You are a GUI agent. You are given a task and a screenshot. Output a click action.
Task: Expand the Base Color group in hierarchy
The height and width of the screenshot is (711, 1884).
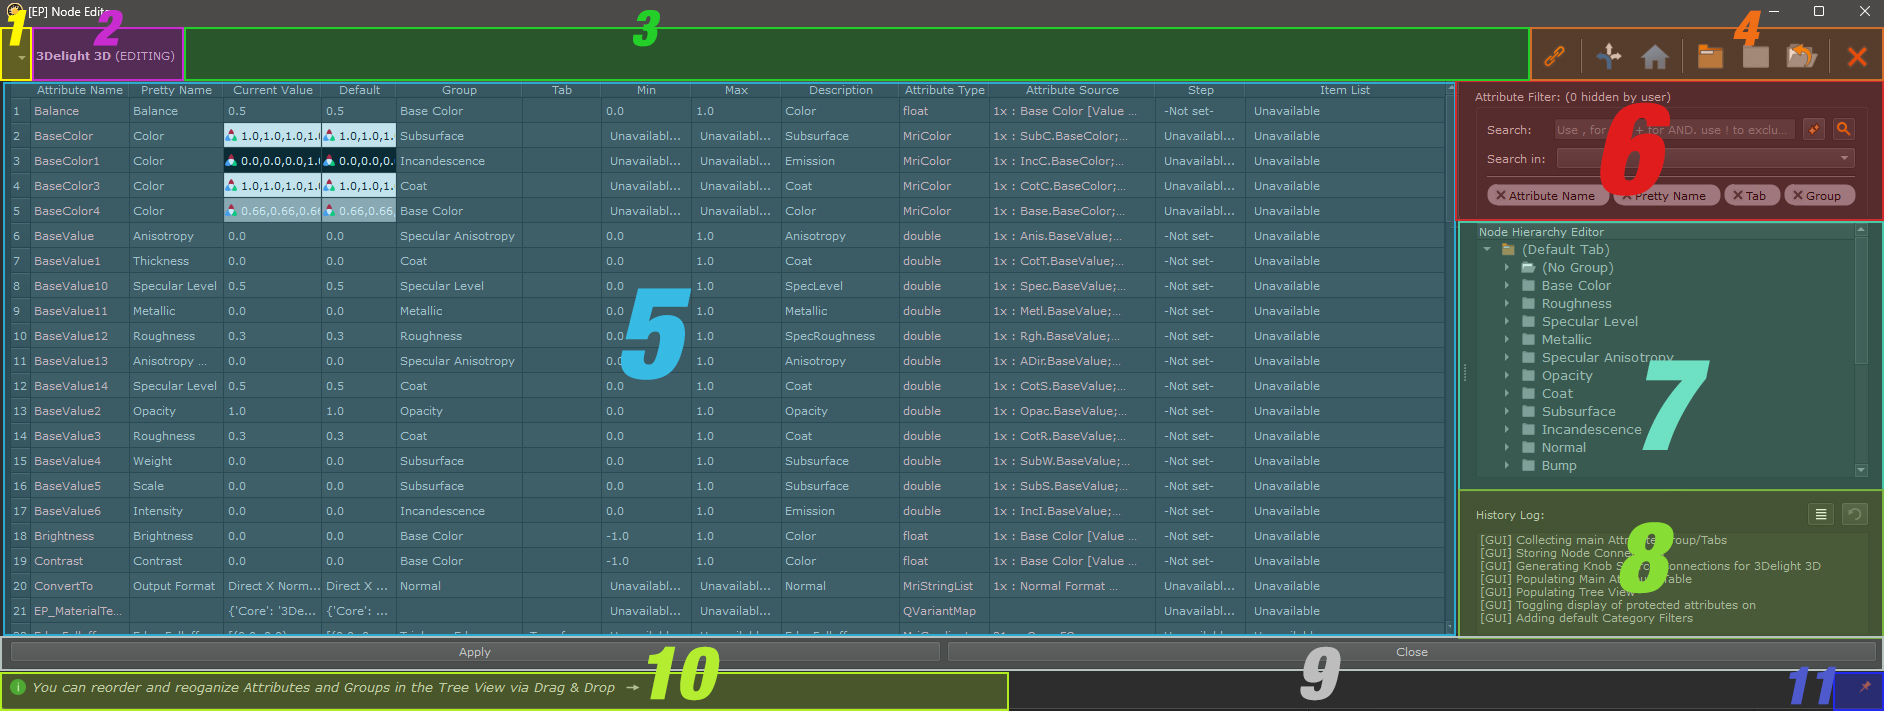[x=1507, y=286]
